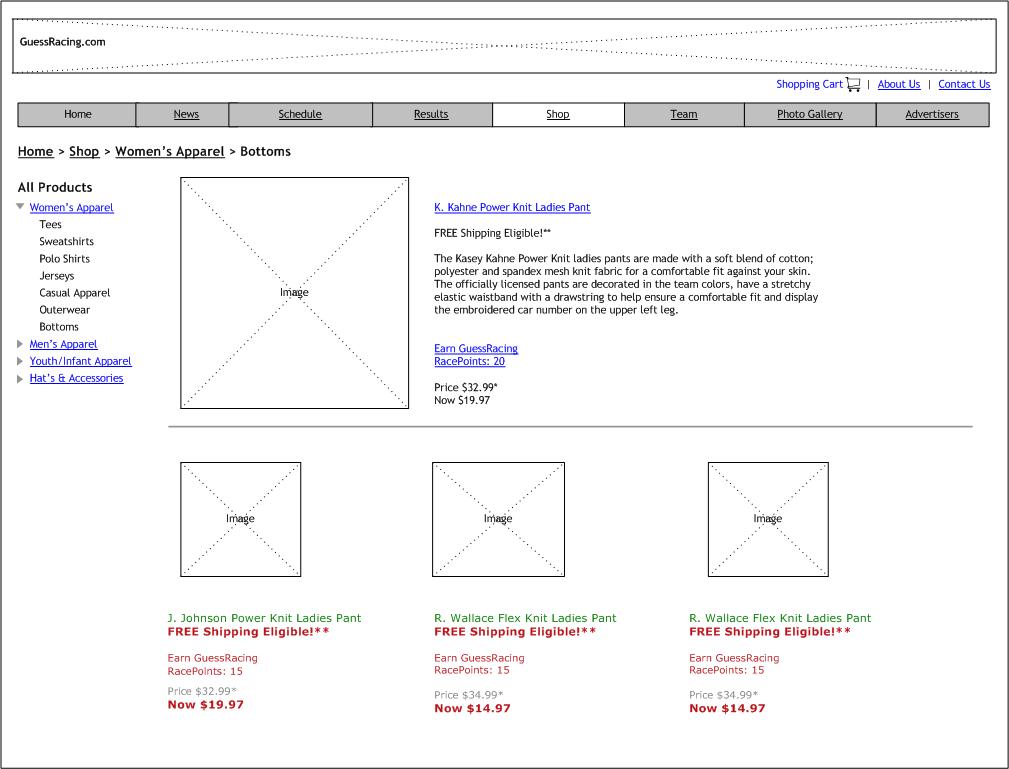
Task: Click the GuessRacing.com header banner
Action: coord(504,46)
